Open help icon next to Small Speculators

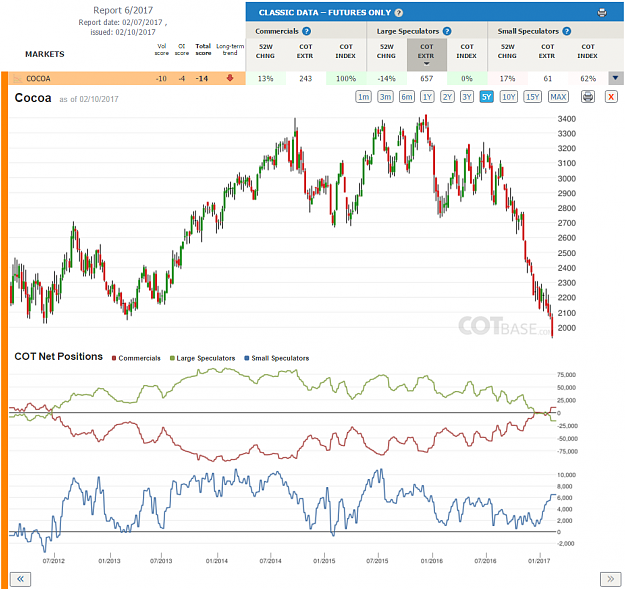point(567,31)
